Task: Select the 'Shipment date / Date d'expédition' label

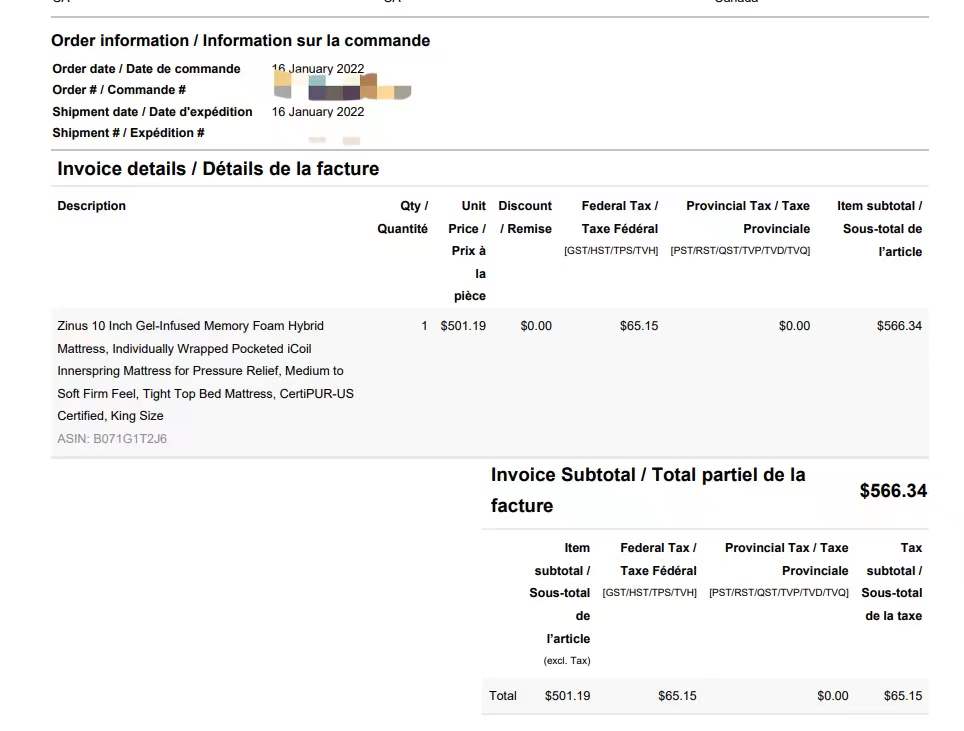Action: click(152, 112)
